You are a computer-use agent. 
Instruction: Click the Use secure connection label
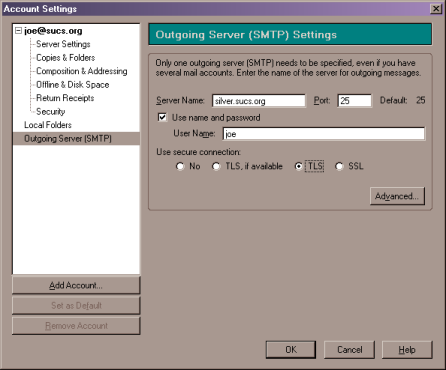tap(198, 152)
